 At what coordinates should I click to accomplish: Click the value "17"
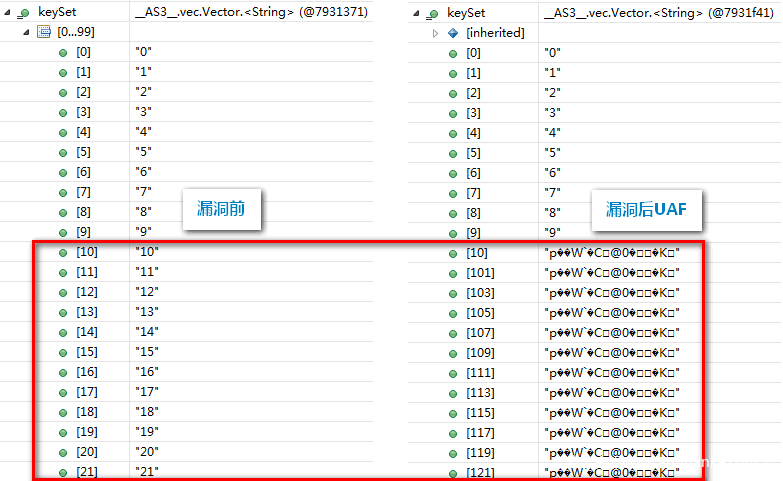coord(147,392)
